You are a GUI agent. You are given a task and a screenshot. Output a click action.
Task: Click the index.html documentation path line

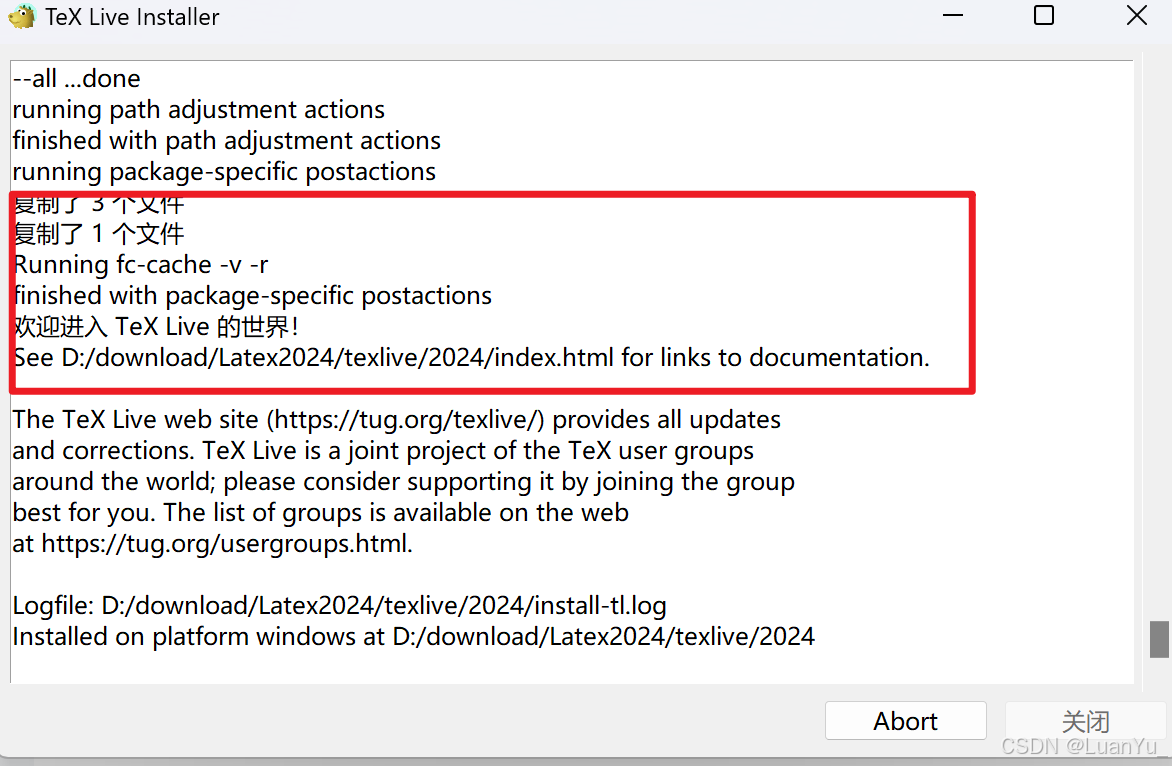(472, 358)
